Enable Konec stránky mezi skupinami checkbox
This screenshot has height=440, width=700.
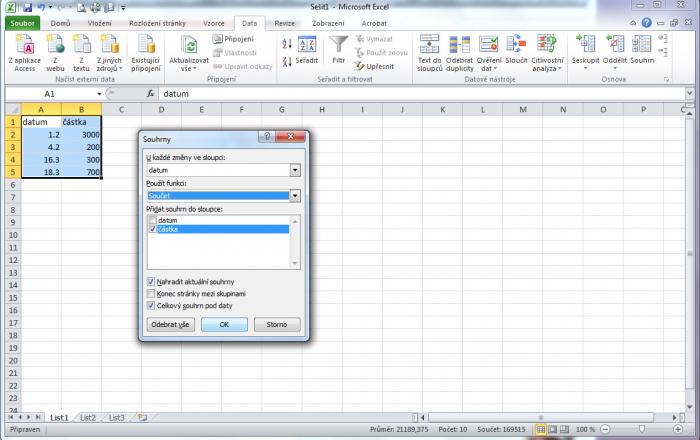[x=152, y=294]
